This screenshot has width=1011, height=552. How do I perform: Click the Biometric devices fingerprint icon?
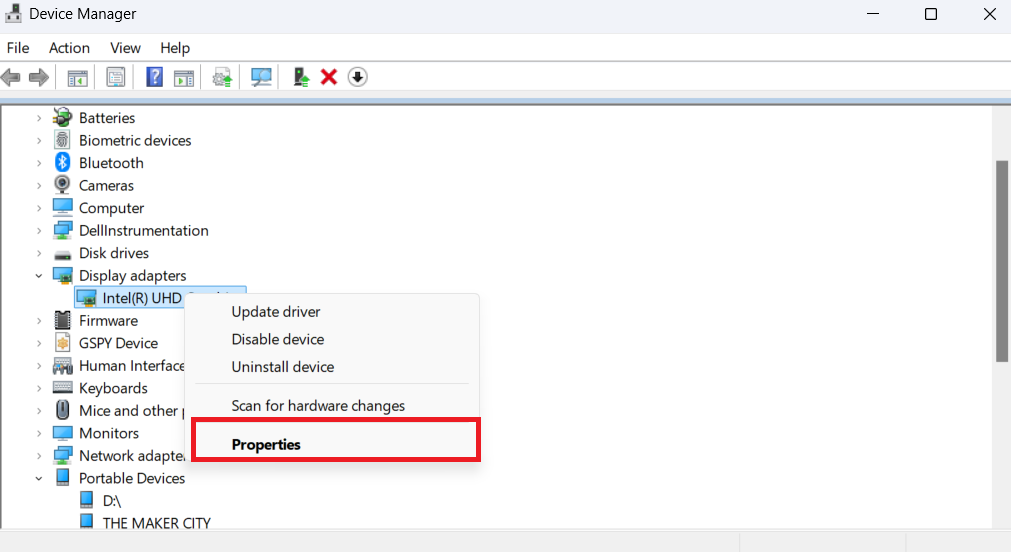63,140
